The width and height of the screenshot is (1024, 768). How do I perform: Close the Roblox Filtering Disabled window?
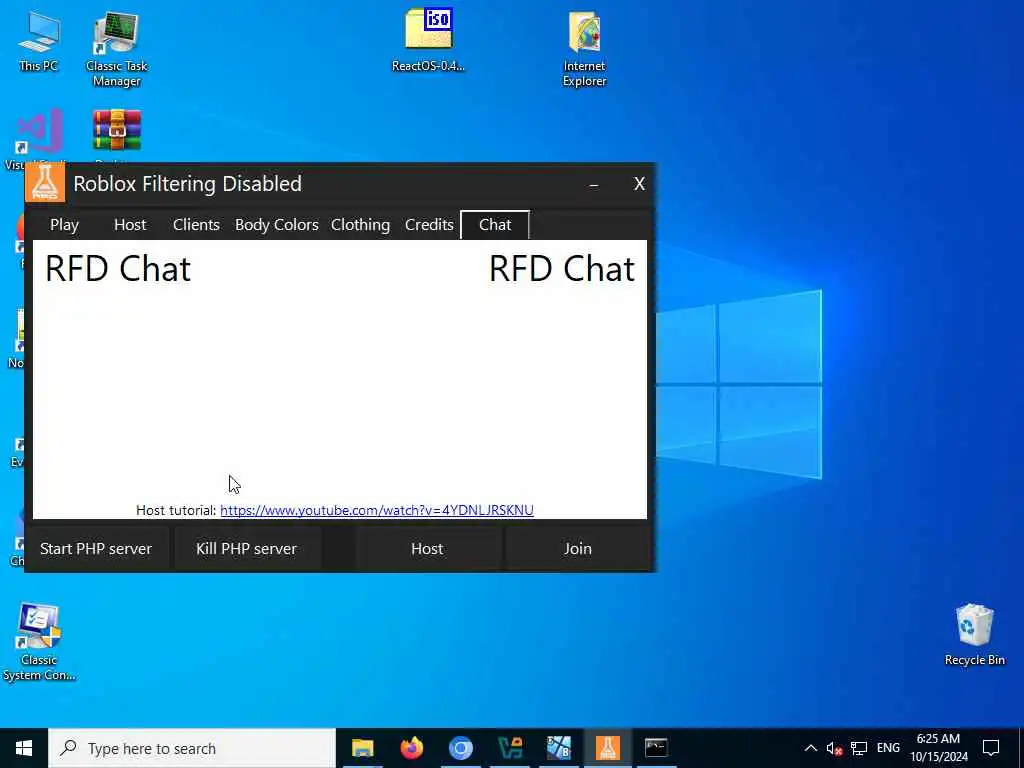tap(639, 184)
